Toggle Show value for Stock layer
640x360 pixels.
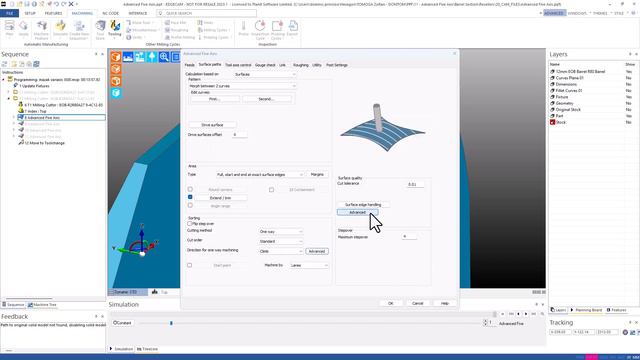pos(629,122)
